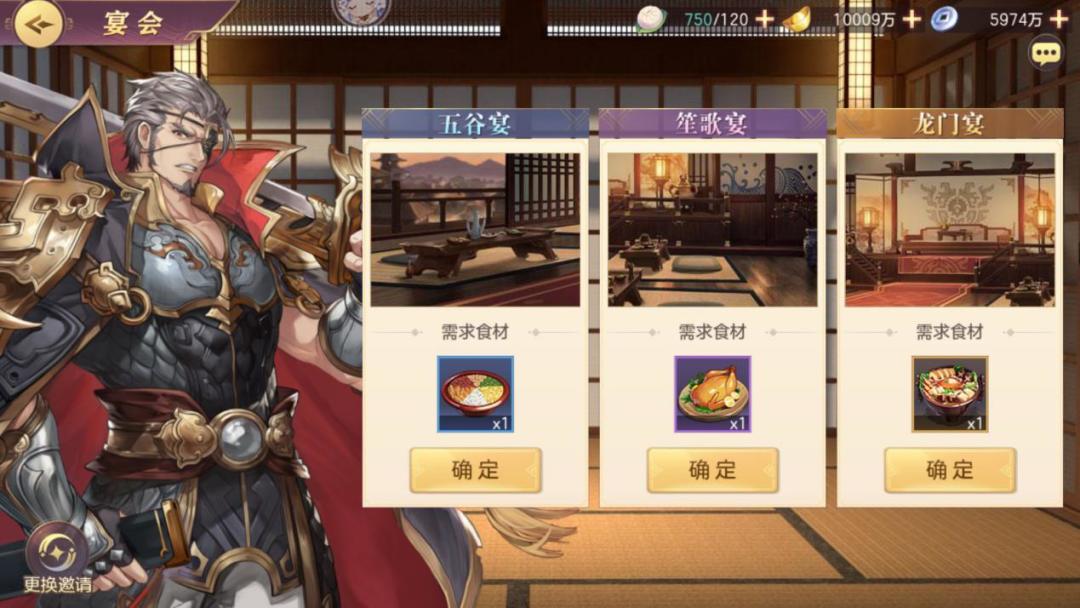View the 龙门宴 hall scene thumbnail
Screen dimensions: 1080x608
click(950, 230)
